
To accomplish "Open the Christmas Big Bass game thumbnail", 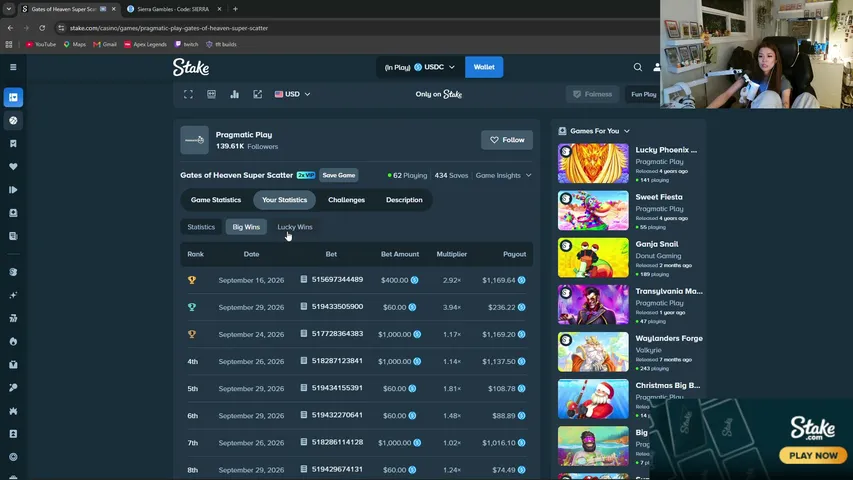I will pyautogui.click(x=593, y=399).
